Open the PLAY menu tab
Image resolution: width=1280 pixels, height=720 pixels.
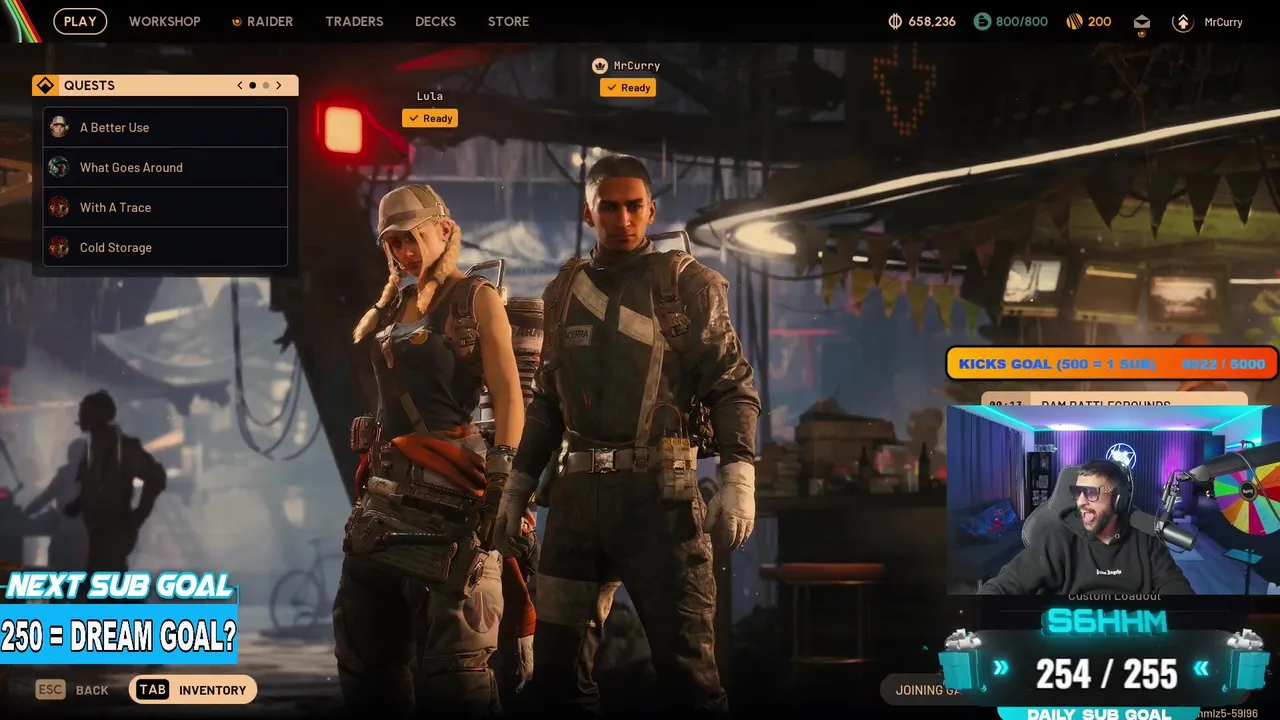80,21
